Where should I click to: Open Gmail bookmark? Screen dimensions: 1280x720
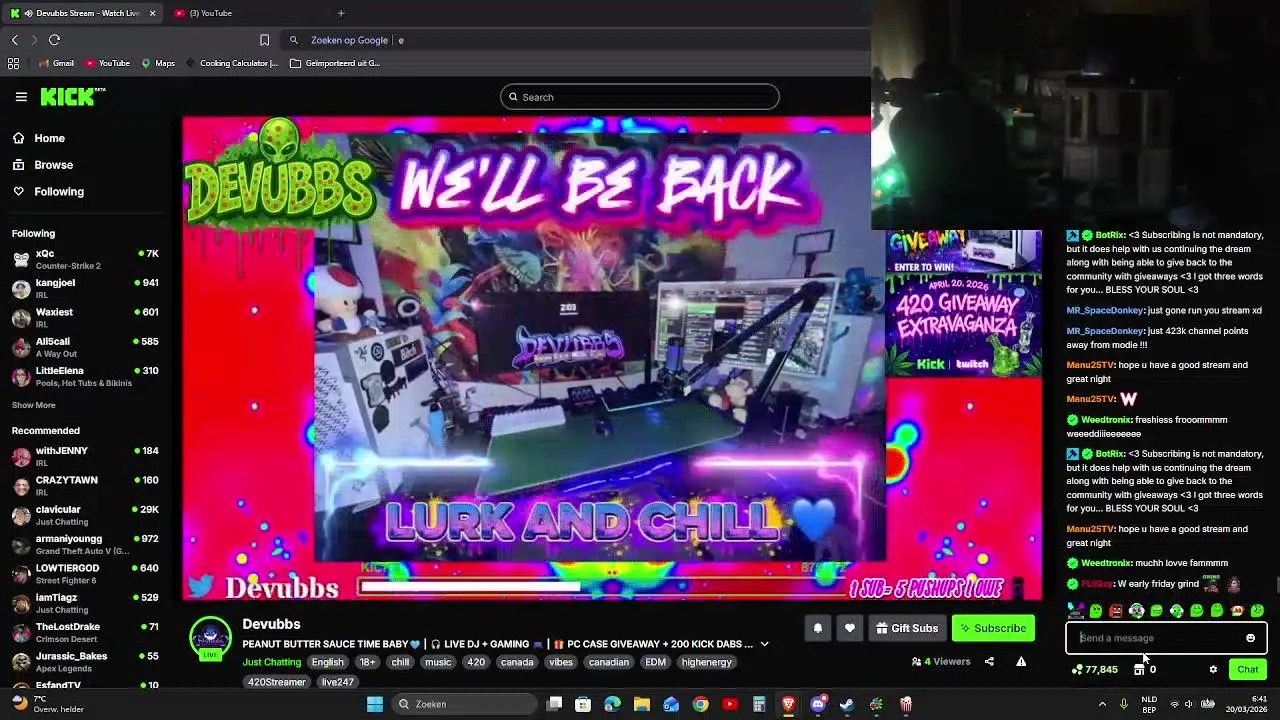(x=56, y=63)
